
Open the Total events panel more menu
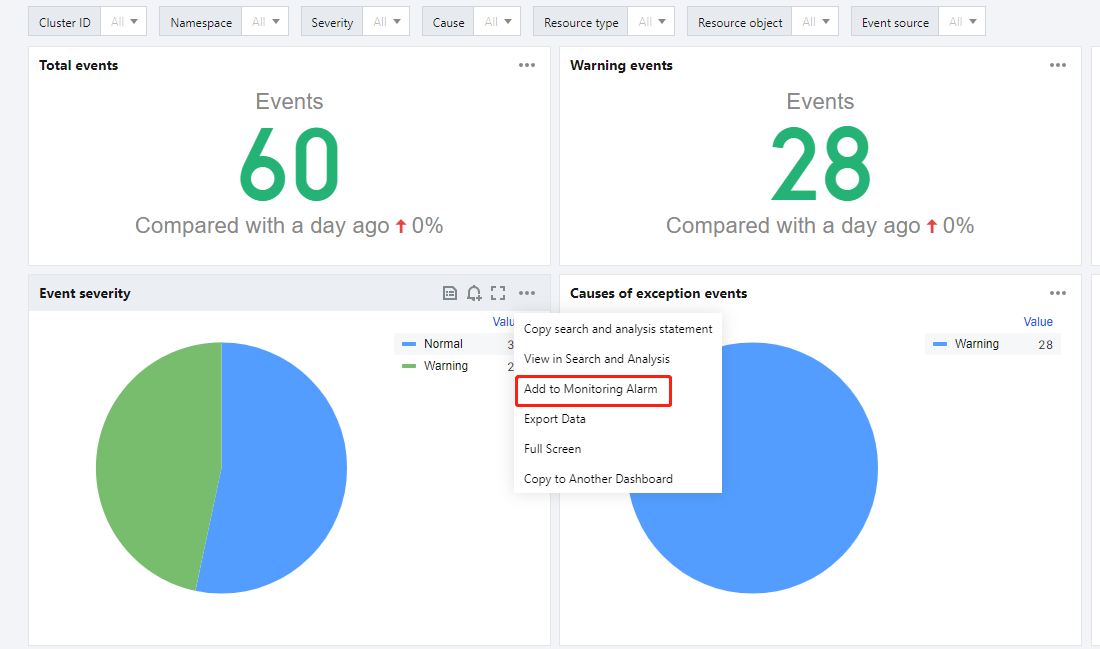[527, 65]
